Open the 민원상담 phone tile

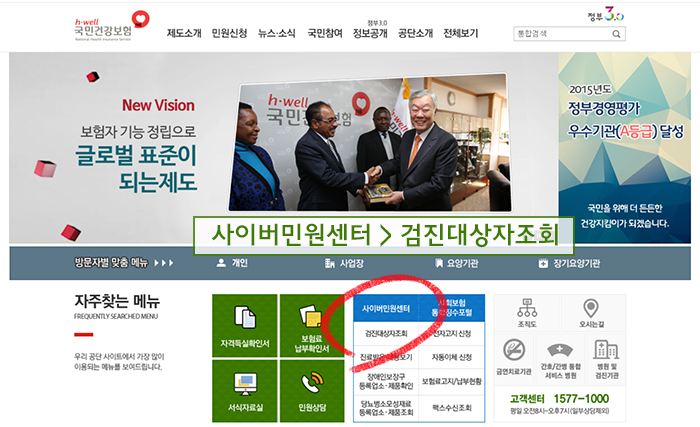click(x=312, y=391)
